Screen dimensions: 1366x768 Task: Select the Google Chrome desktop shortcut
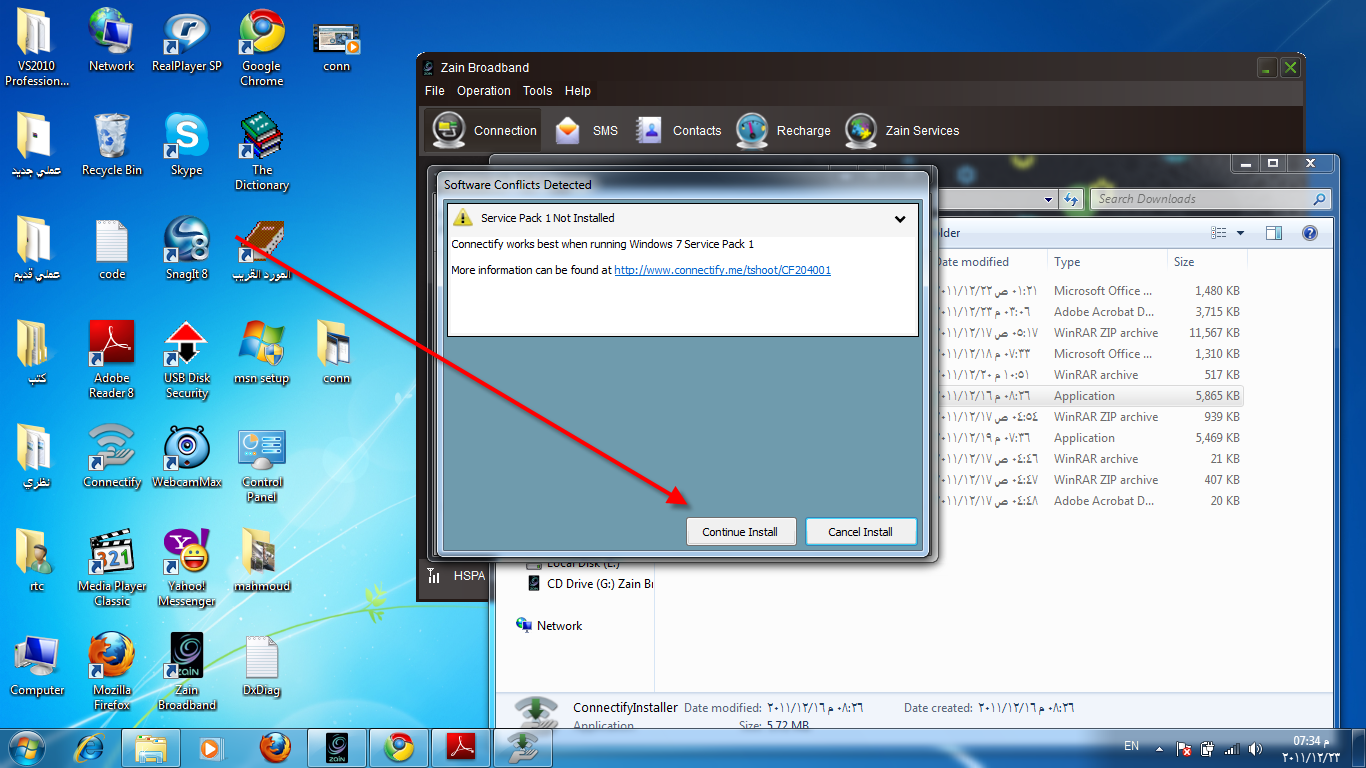click(261, 47)
